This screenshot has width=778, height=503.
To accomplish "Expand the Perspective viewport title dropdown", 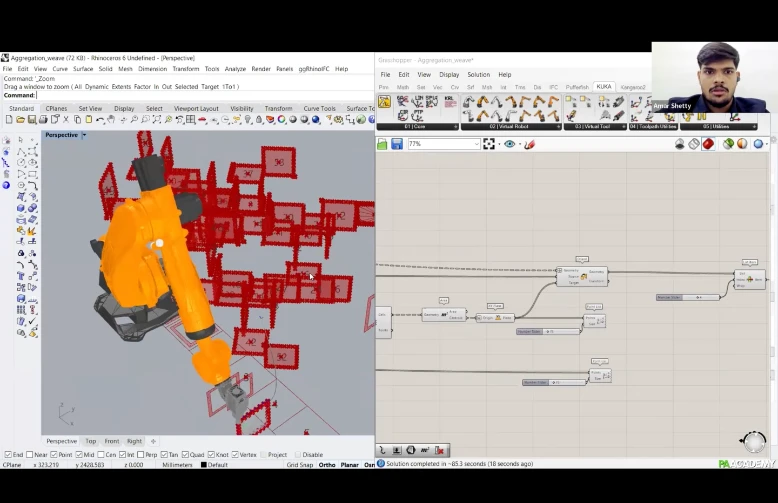I will pos(84,135).
